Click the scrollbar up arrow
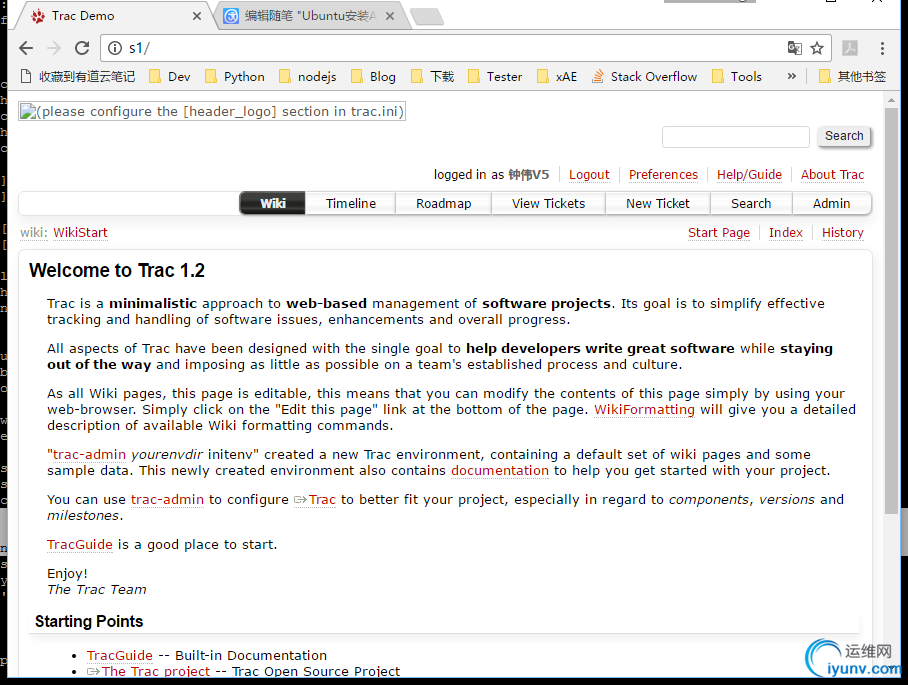Screen dimensions: 908x685 tap(891, 100)
